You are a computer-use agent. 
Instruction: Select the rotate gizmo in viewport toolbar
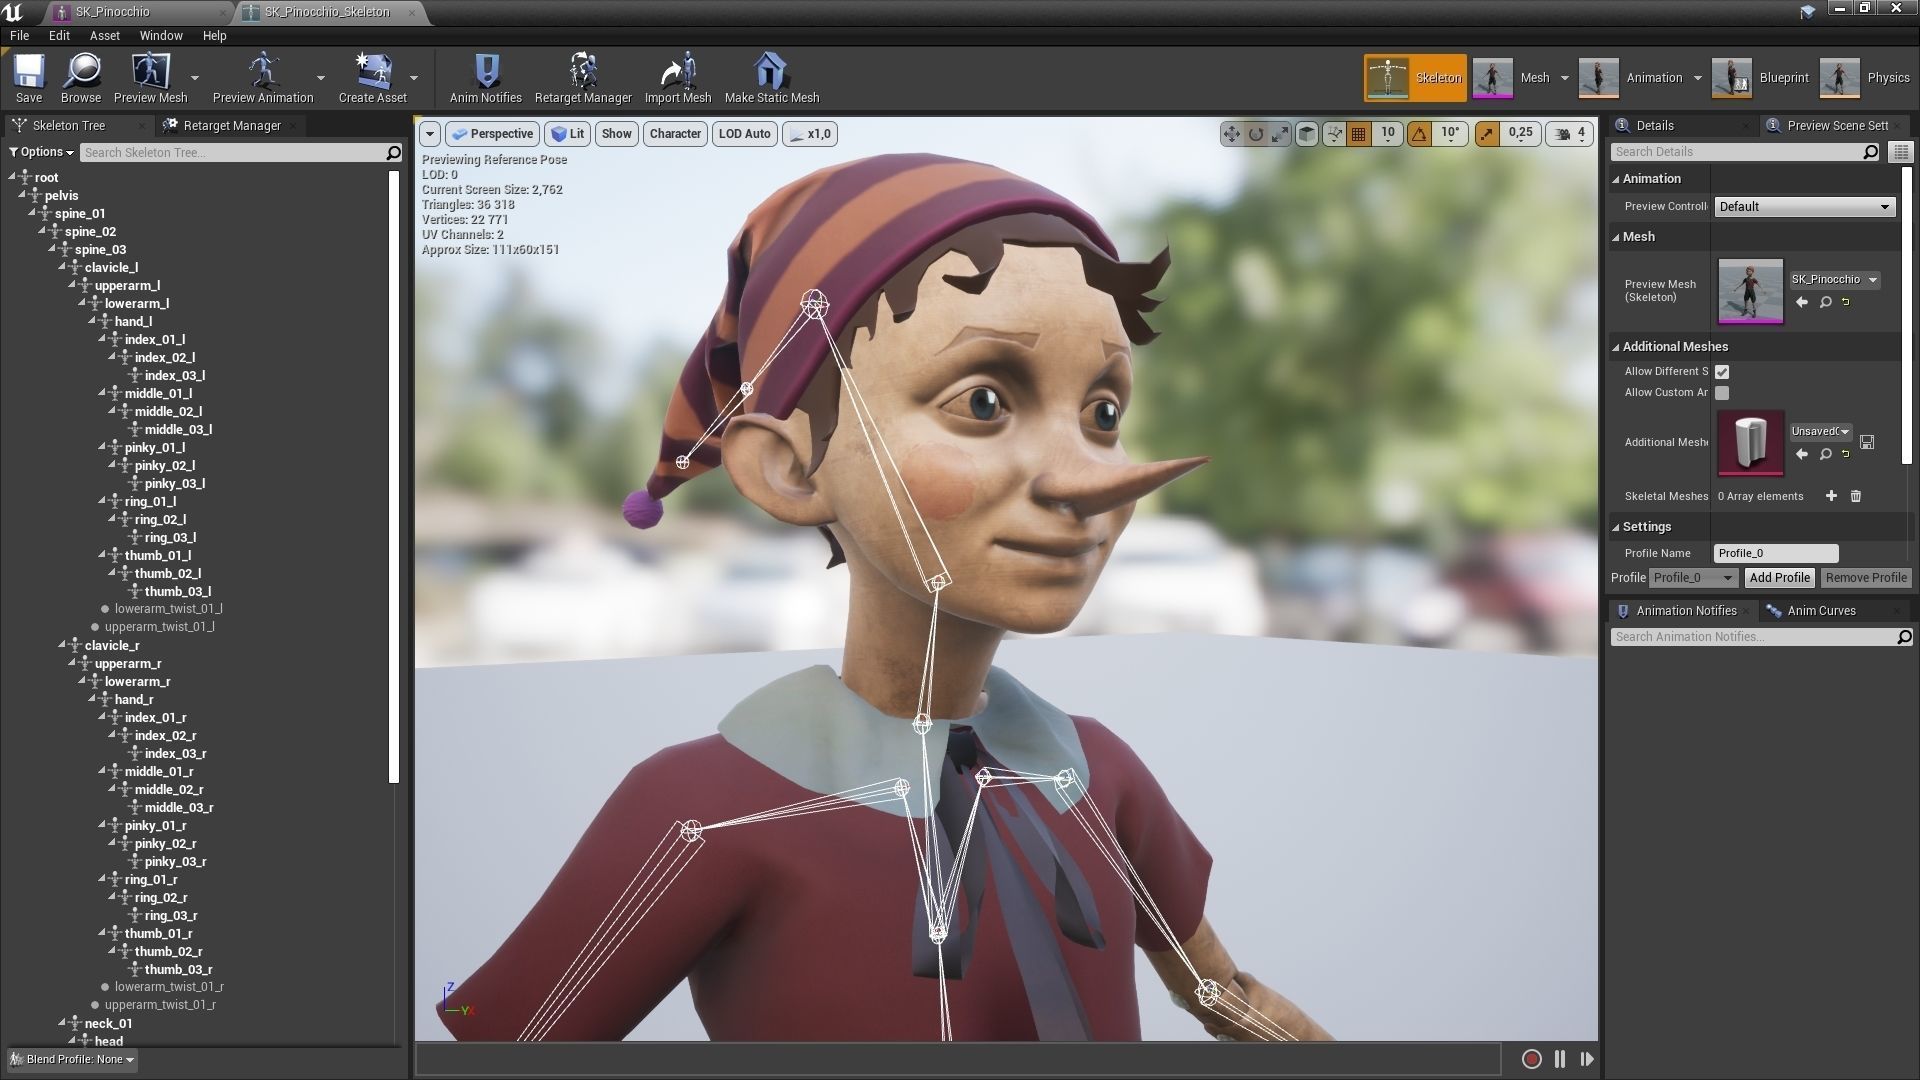(x=1256, y=134)
